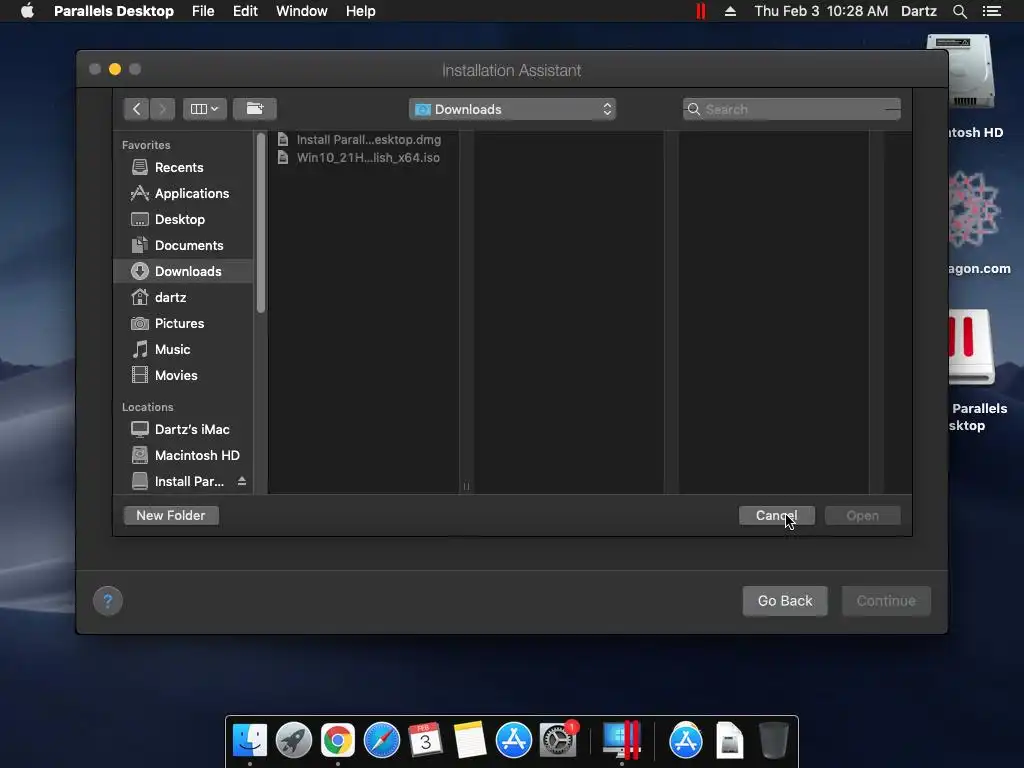The height and width of the screenshot is (768, 1024).
Task: Click into the Search field
Action: coord(792,109)
